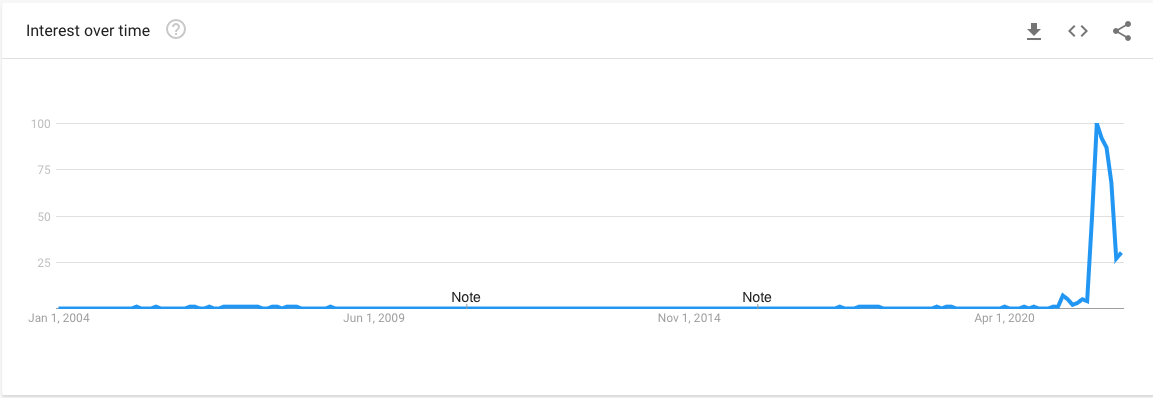The height and width of the screenshot is (398, 1153).
Task: Click the Nov 1, 2014 axis date
Action: [x=689, y=319]
